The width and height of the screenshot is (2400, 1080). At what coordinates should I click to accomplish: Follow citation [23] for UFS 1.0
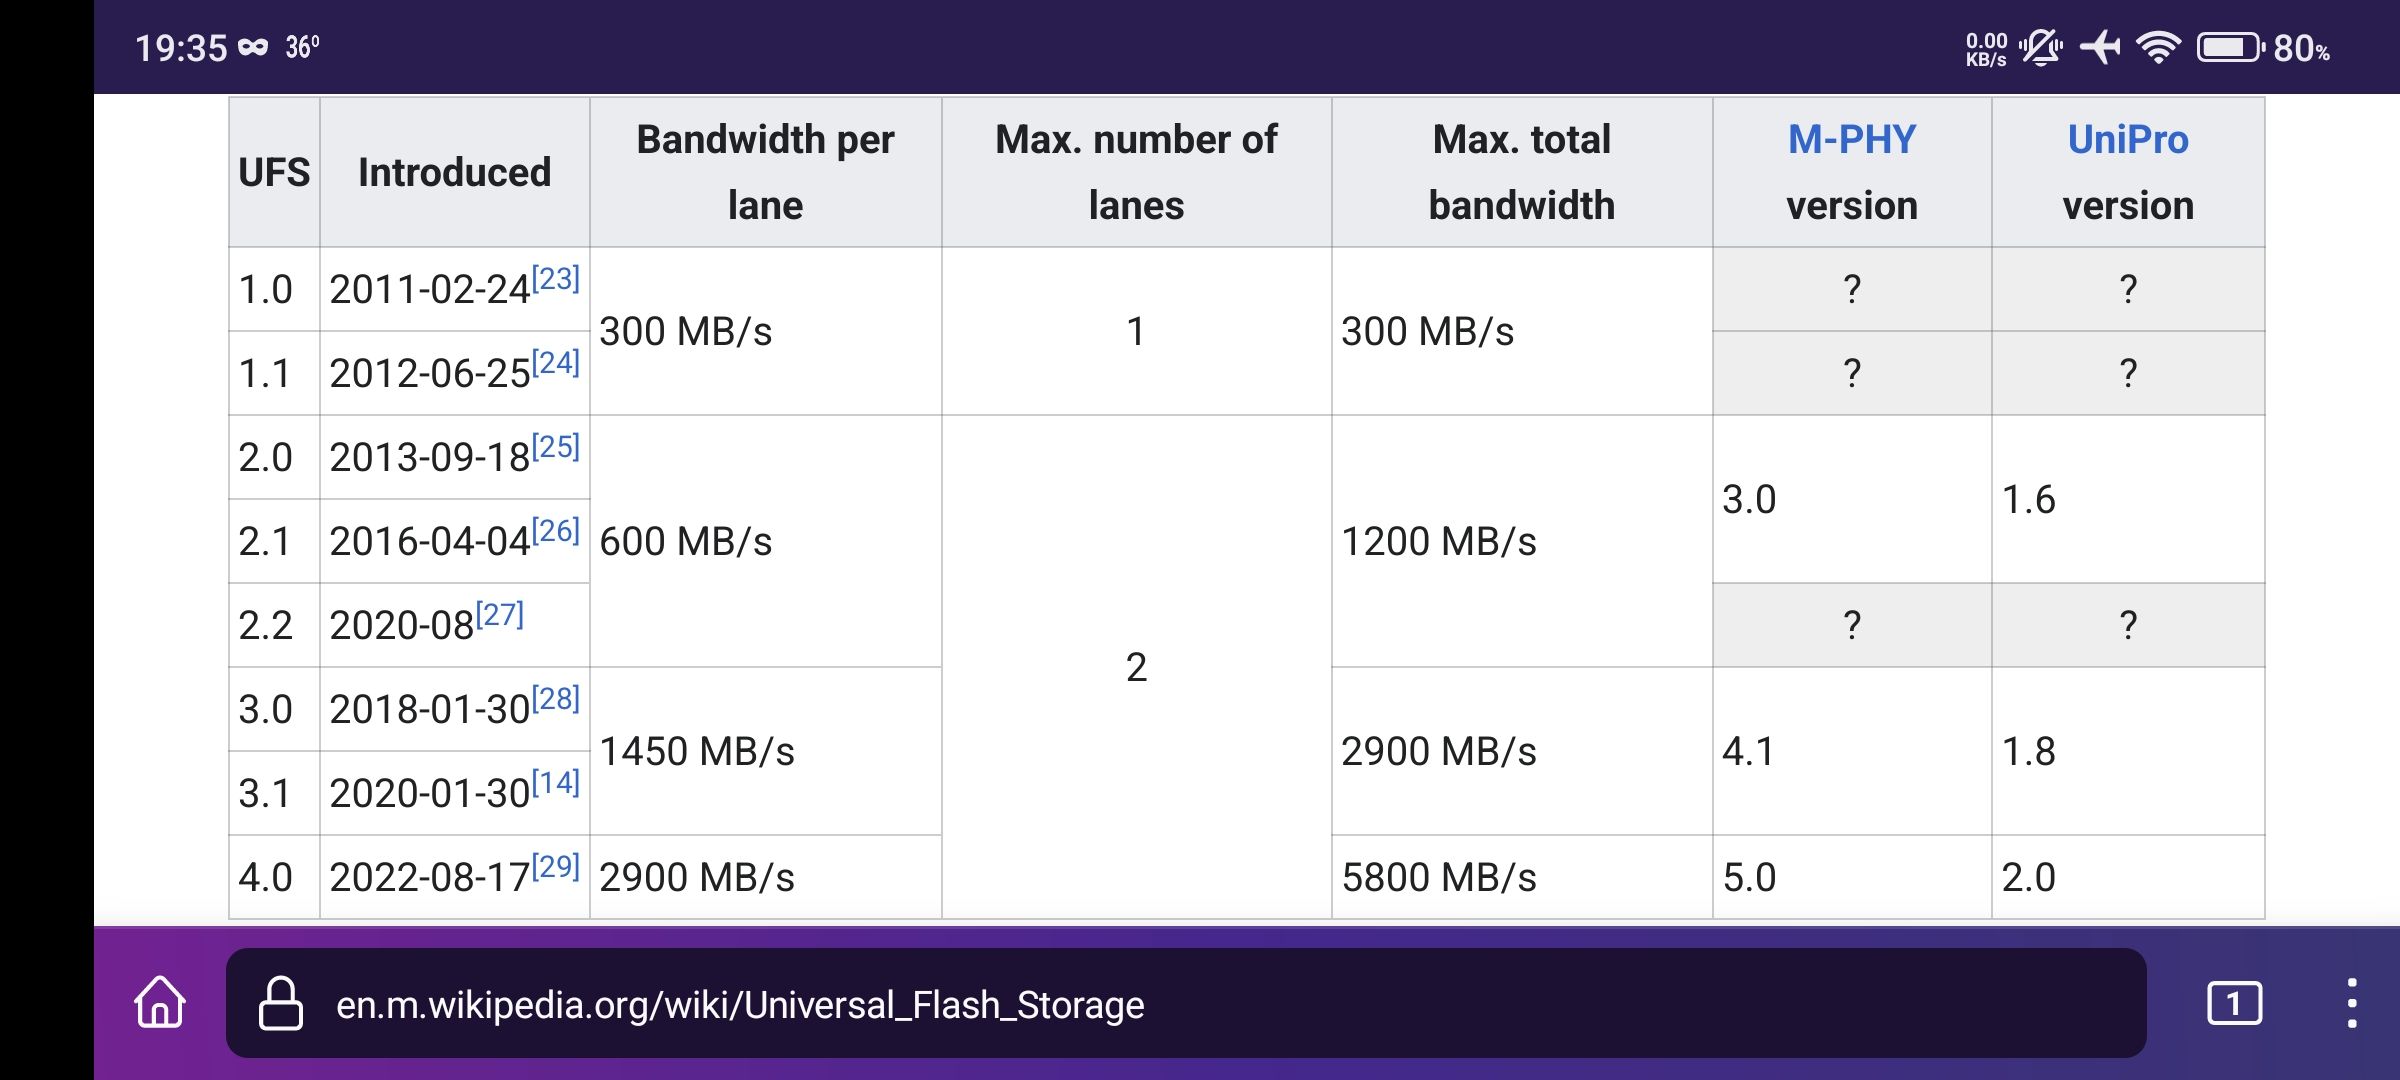pos(556,278)
